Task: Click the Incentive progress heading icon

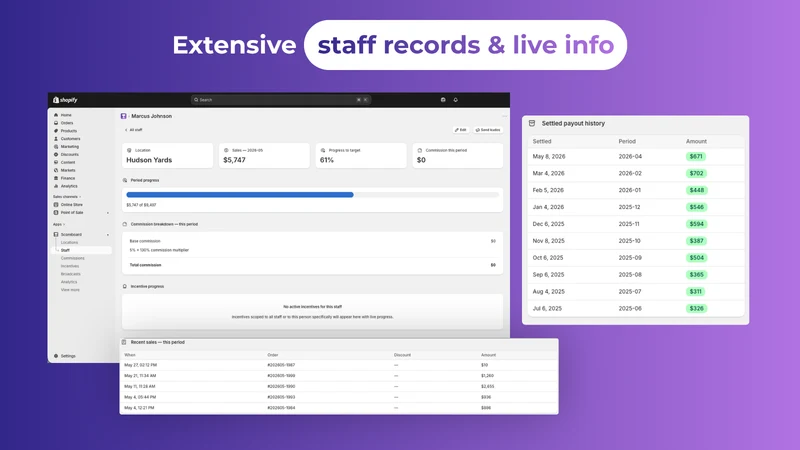Action: (125, 286)
